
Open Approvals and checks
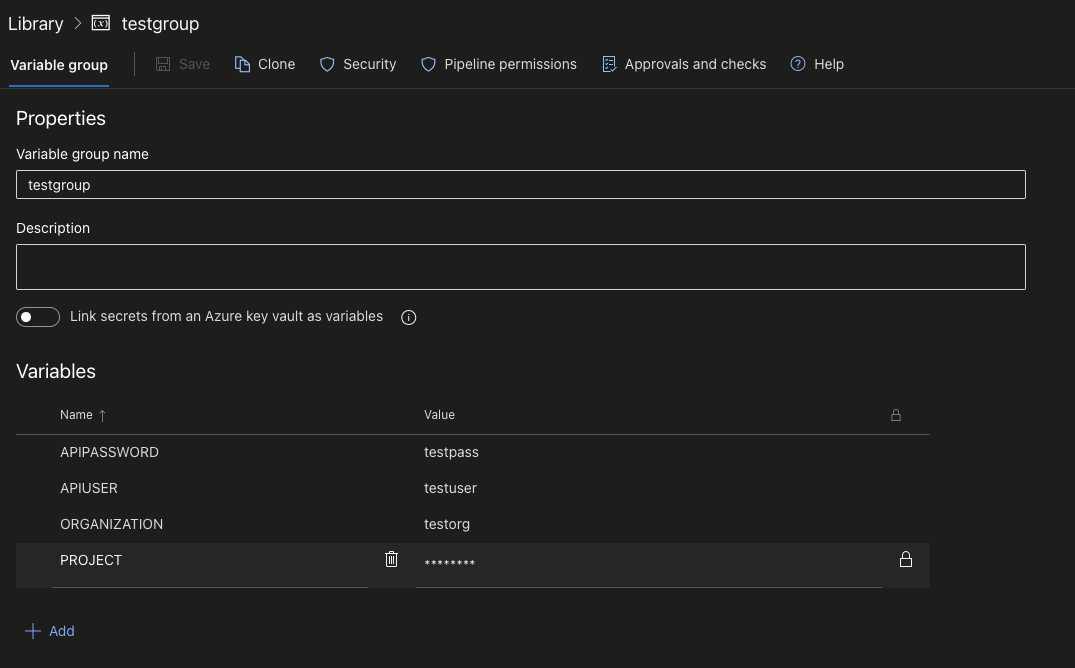(684, 64)
